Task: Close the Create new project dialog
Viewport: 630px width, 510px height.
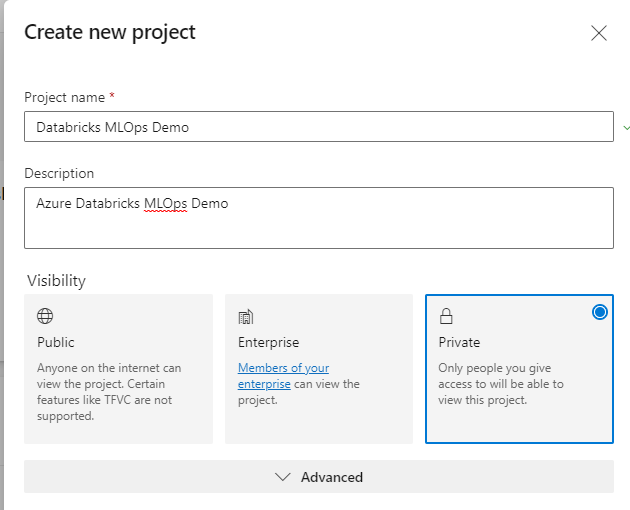Action: (599, 33)
